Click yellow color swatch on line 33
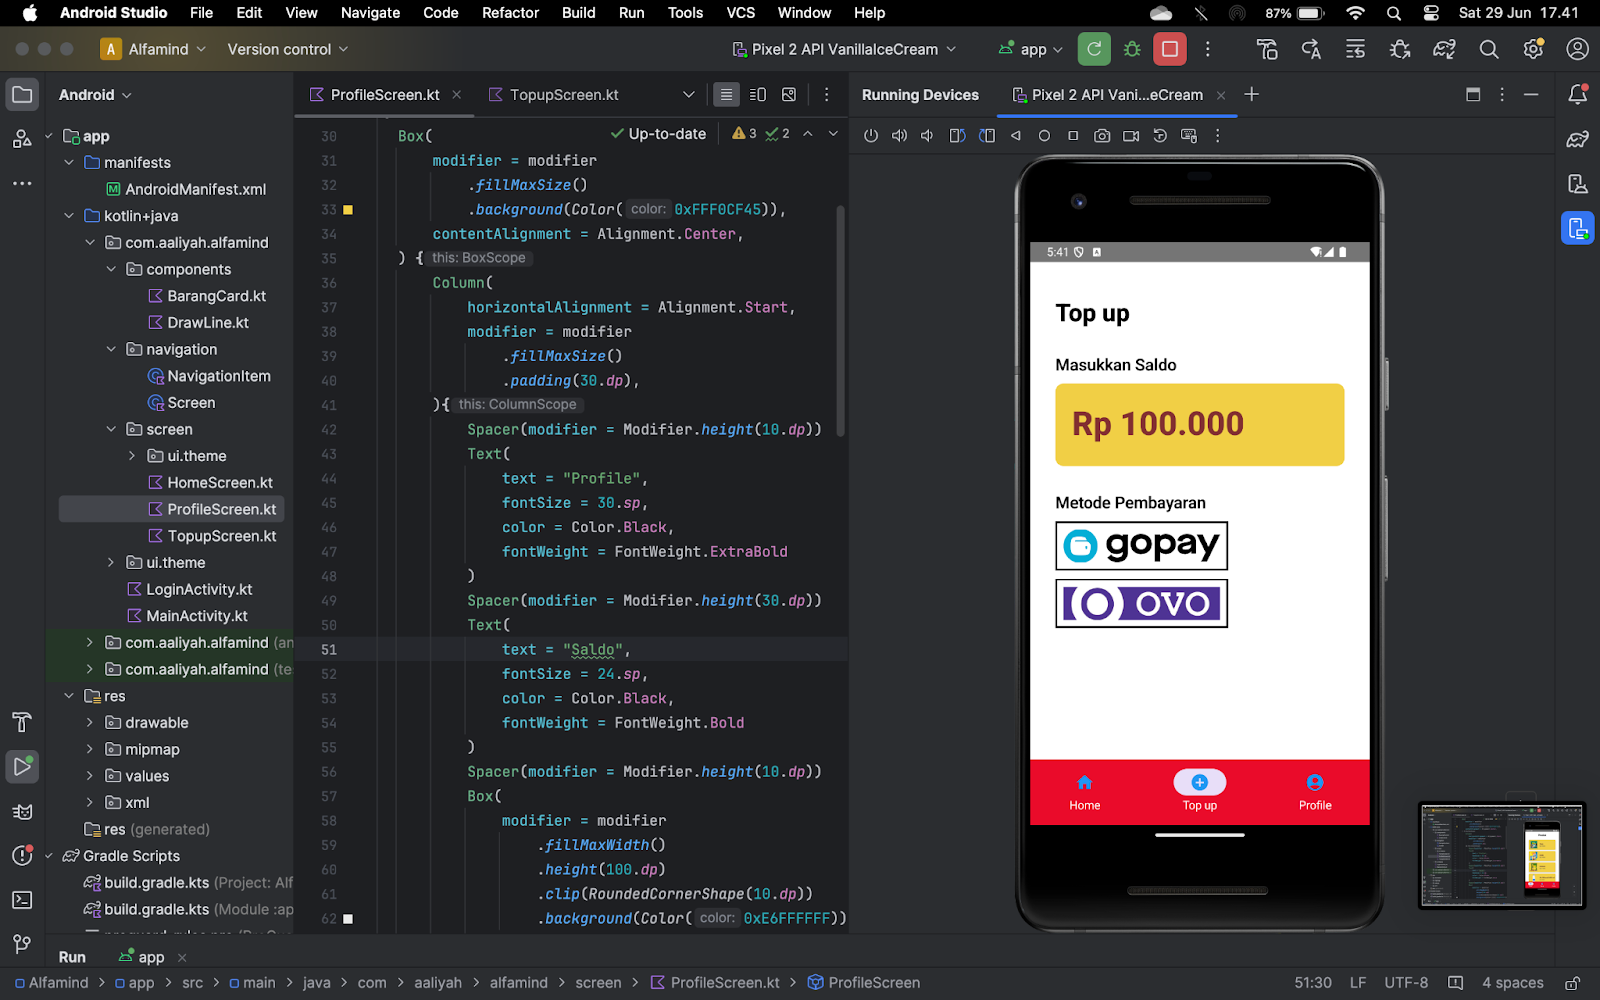Image resolution: width=1600 pixels, height=1000 pixels. 348,210
